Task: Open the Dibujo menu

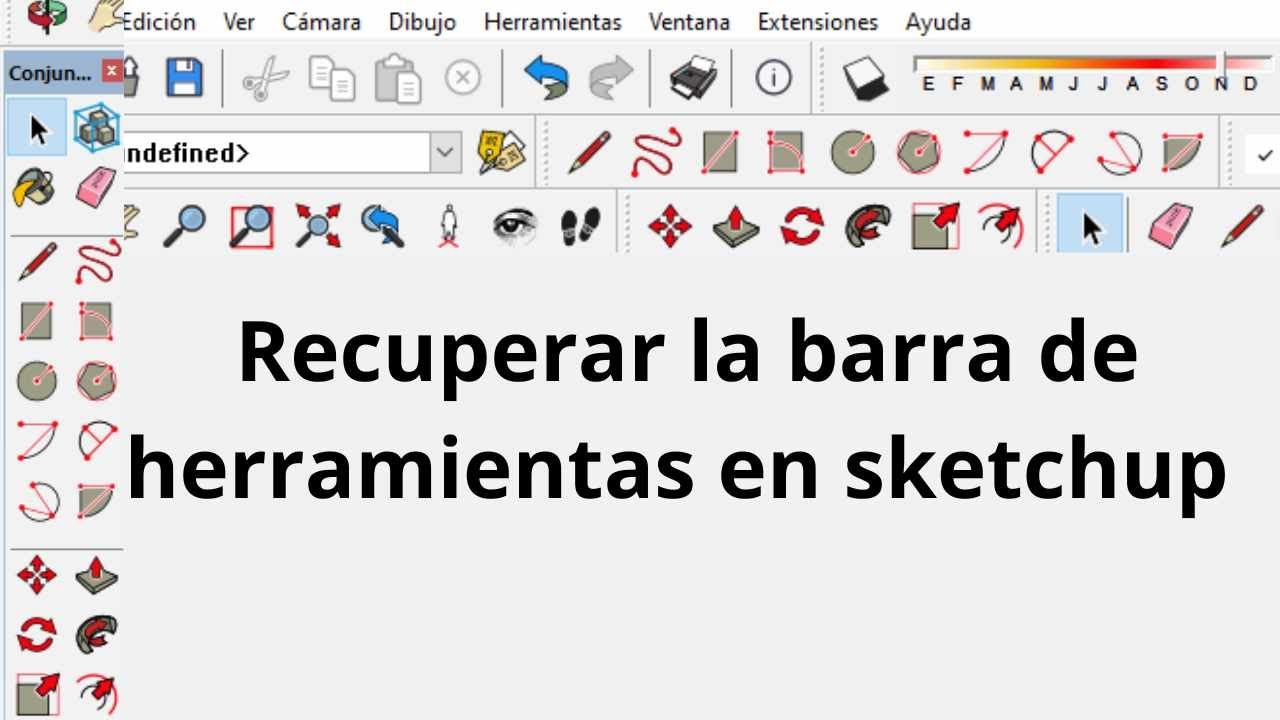Action: point(422,21)
